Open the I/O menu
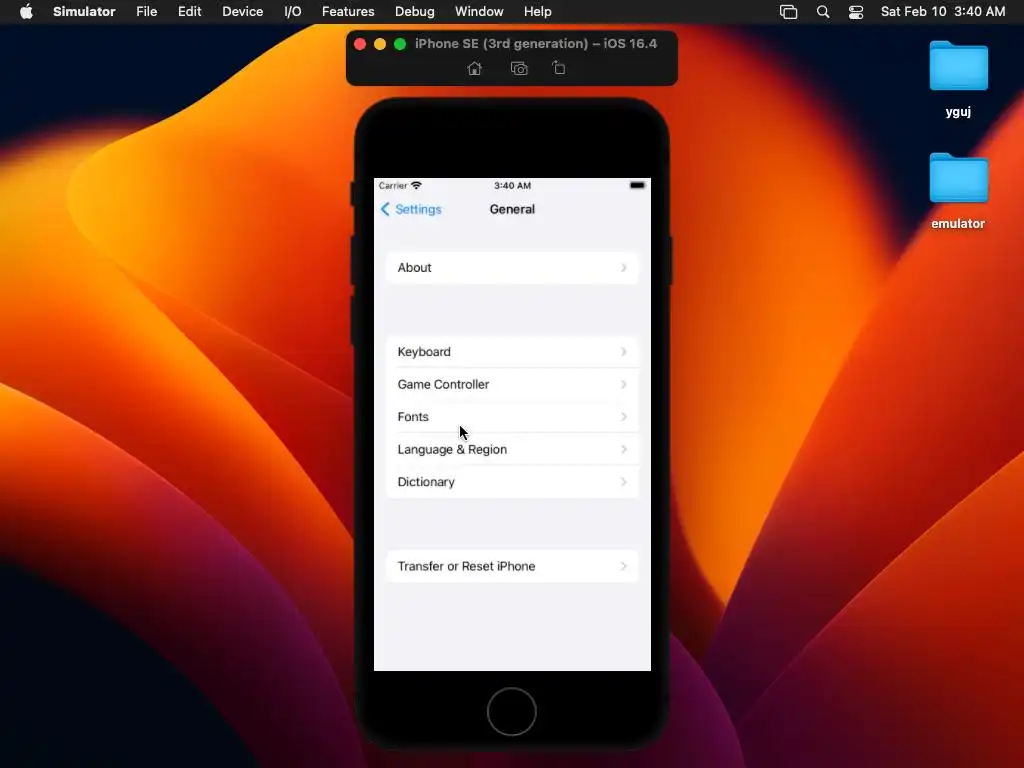The width and height of the screenshot is (1024, 768). tap(293, 12)
